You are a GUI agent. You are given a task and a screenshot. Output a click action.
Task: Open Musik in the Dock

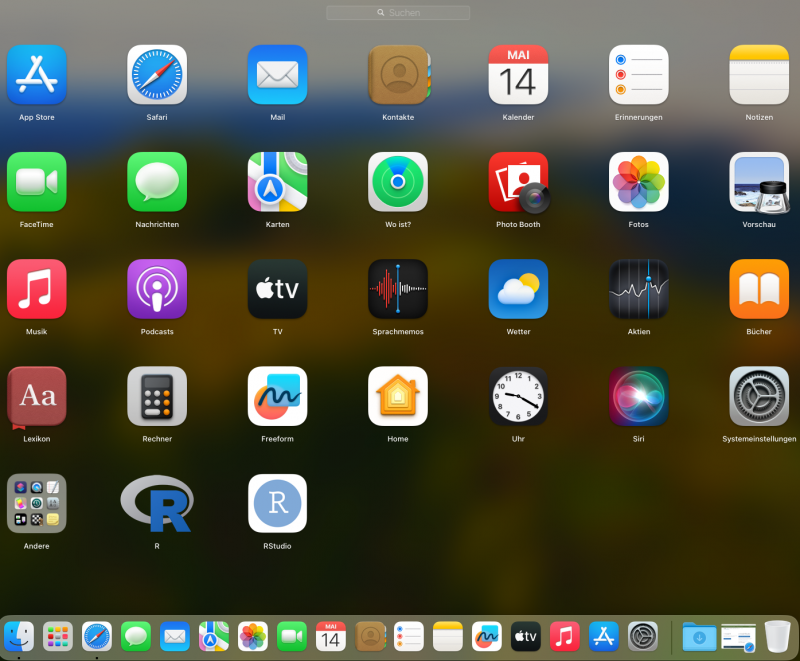click(x=565, y=637)
